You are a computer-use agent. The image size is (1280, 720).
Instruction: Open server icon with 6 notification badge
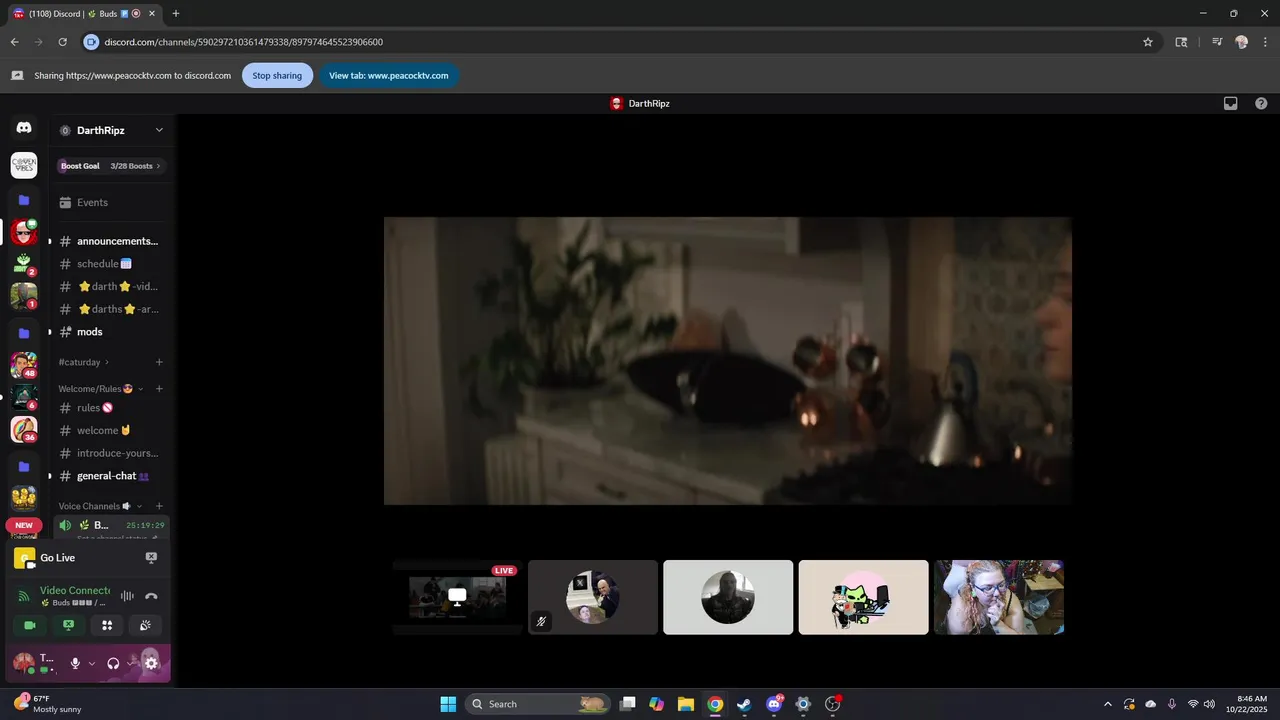24,397
